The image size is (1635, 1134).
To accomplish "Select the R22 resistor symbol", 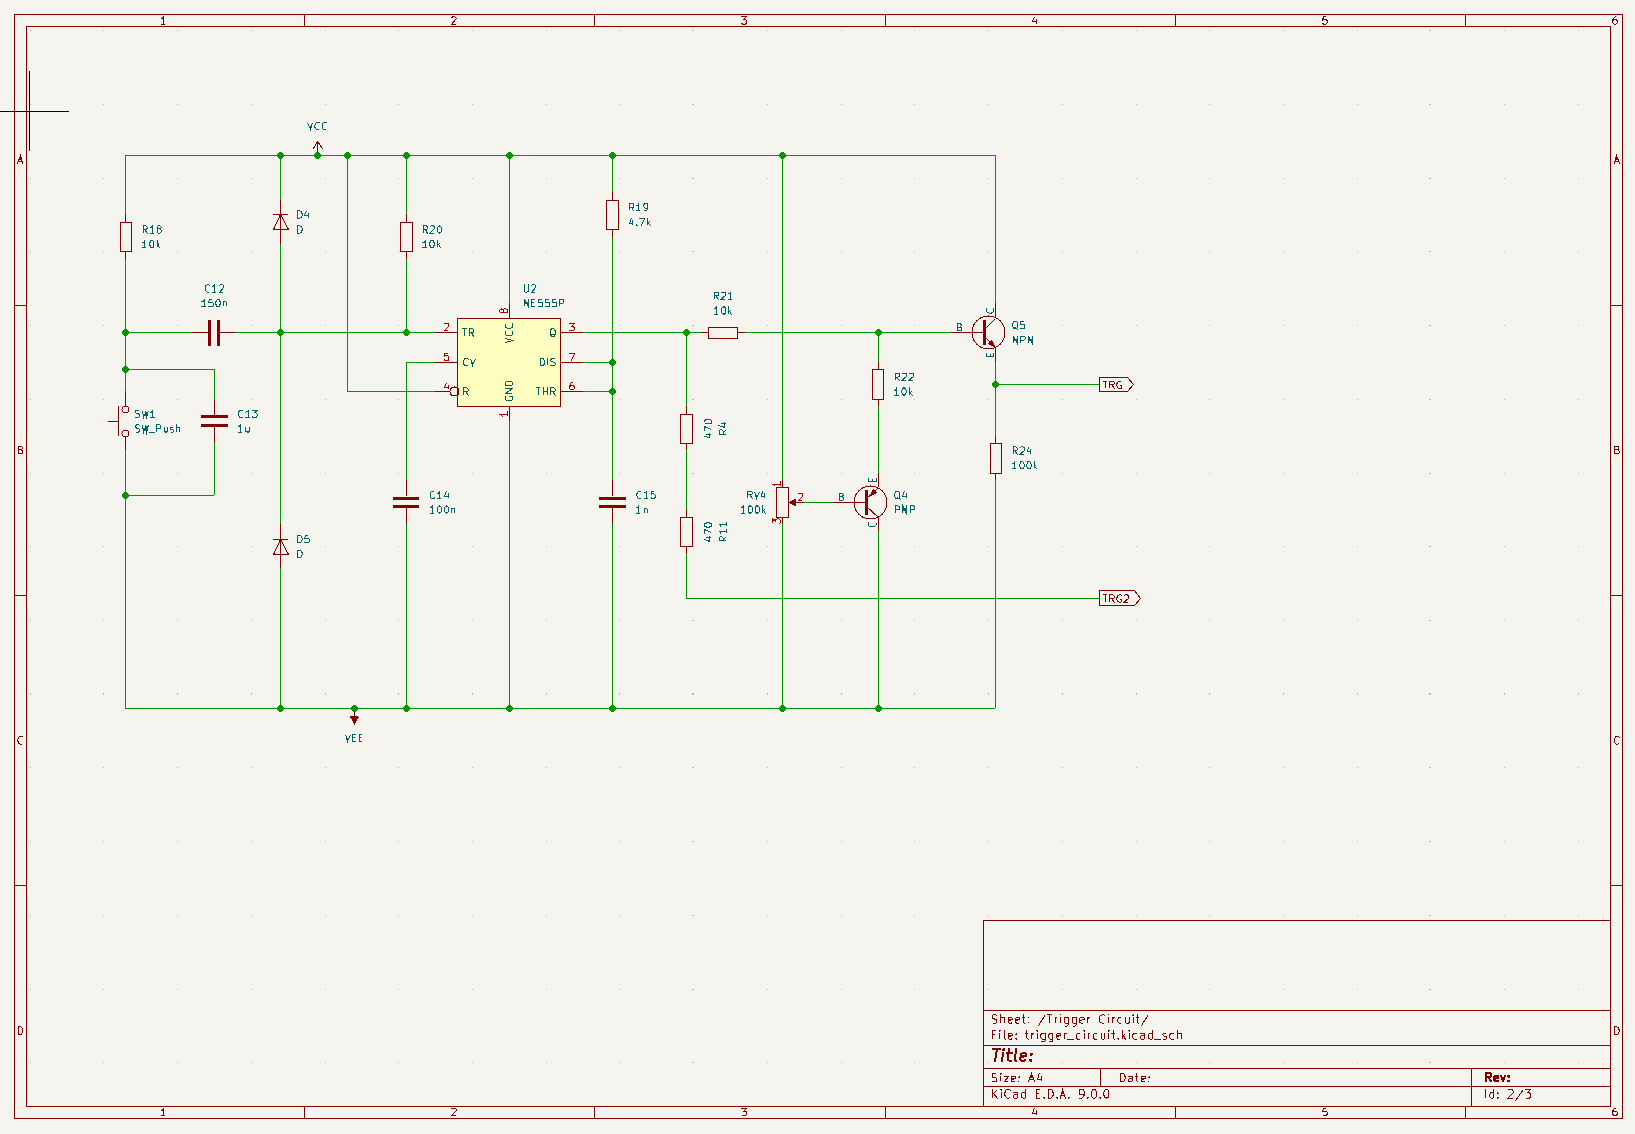I will pyautogui.click(x=878, y=384).
